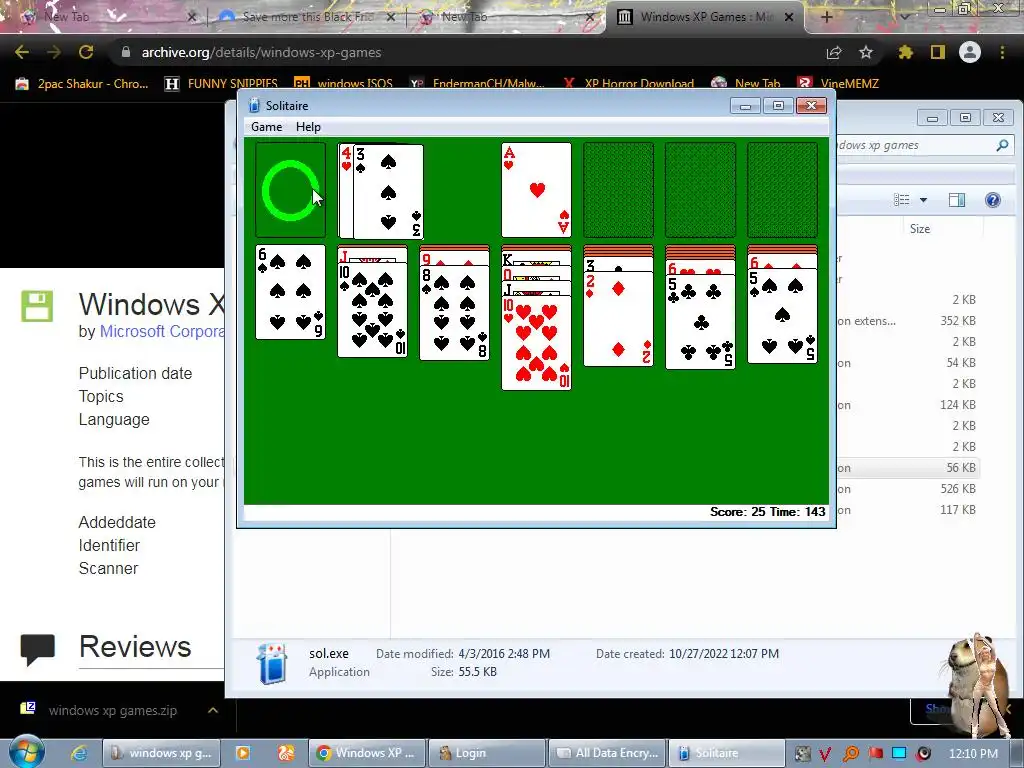Share this page icon in Chrome
The width and height of the screenshot is (1024, 768).
(x=834, y=52)
